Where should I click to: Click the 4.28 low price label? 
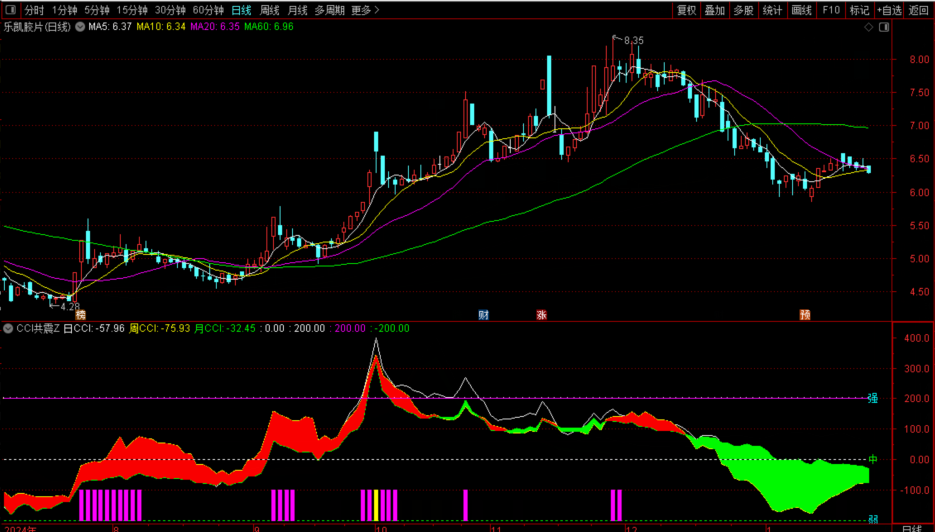click(x=70, y=307)
